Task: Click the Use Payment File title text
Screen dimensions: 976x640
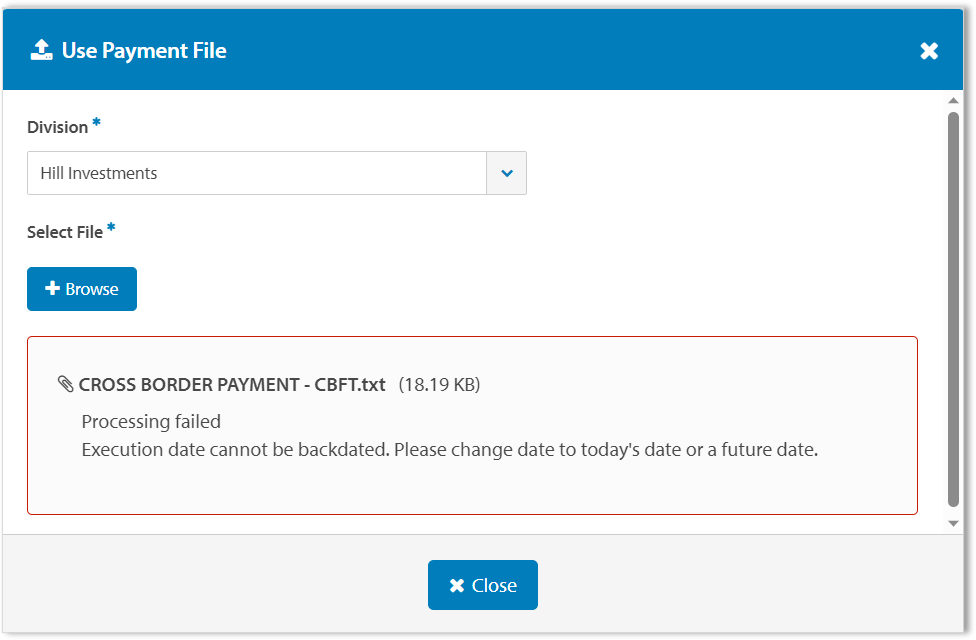Action: click(143, 50)
